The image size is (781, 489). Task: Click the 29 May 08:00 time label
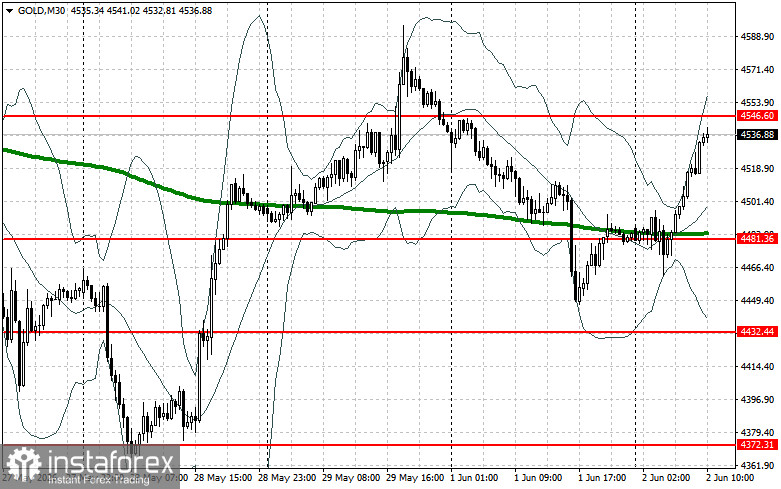[351, 478]
